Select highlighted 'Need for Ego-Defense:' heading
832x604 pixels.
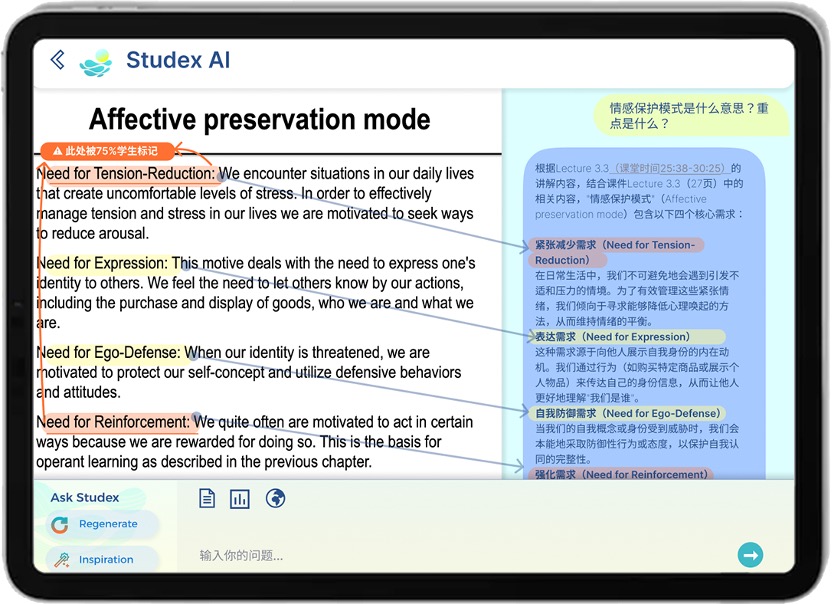[x=109, y=353]
